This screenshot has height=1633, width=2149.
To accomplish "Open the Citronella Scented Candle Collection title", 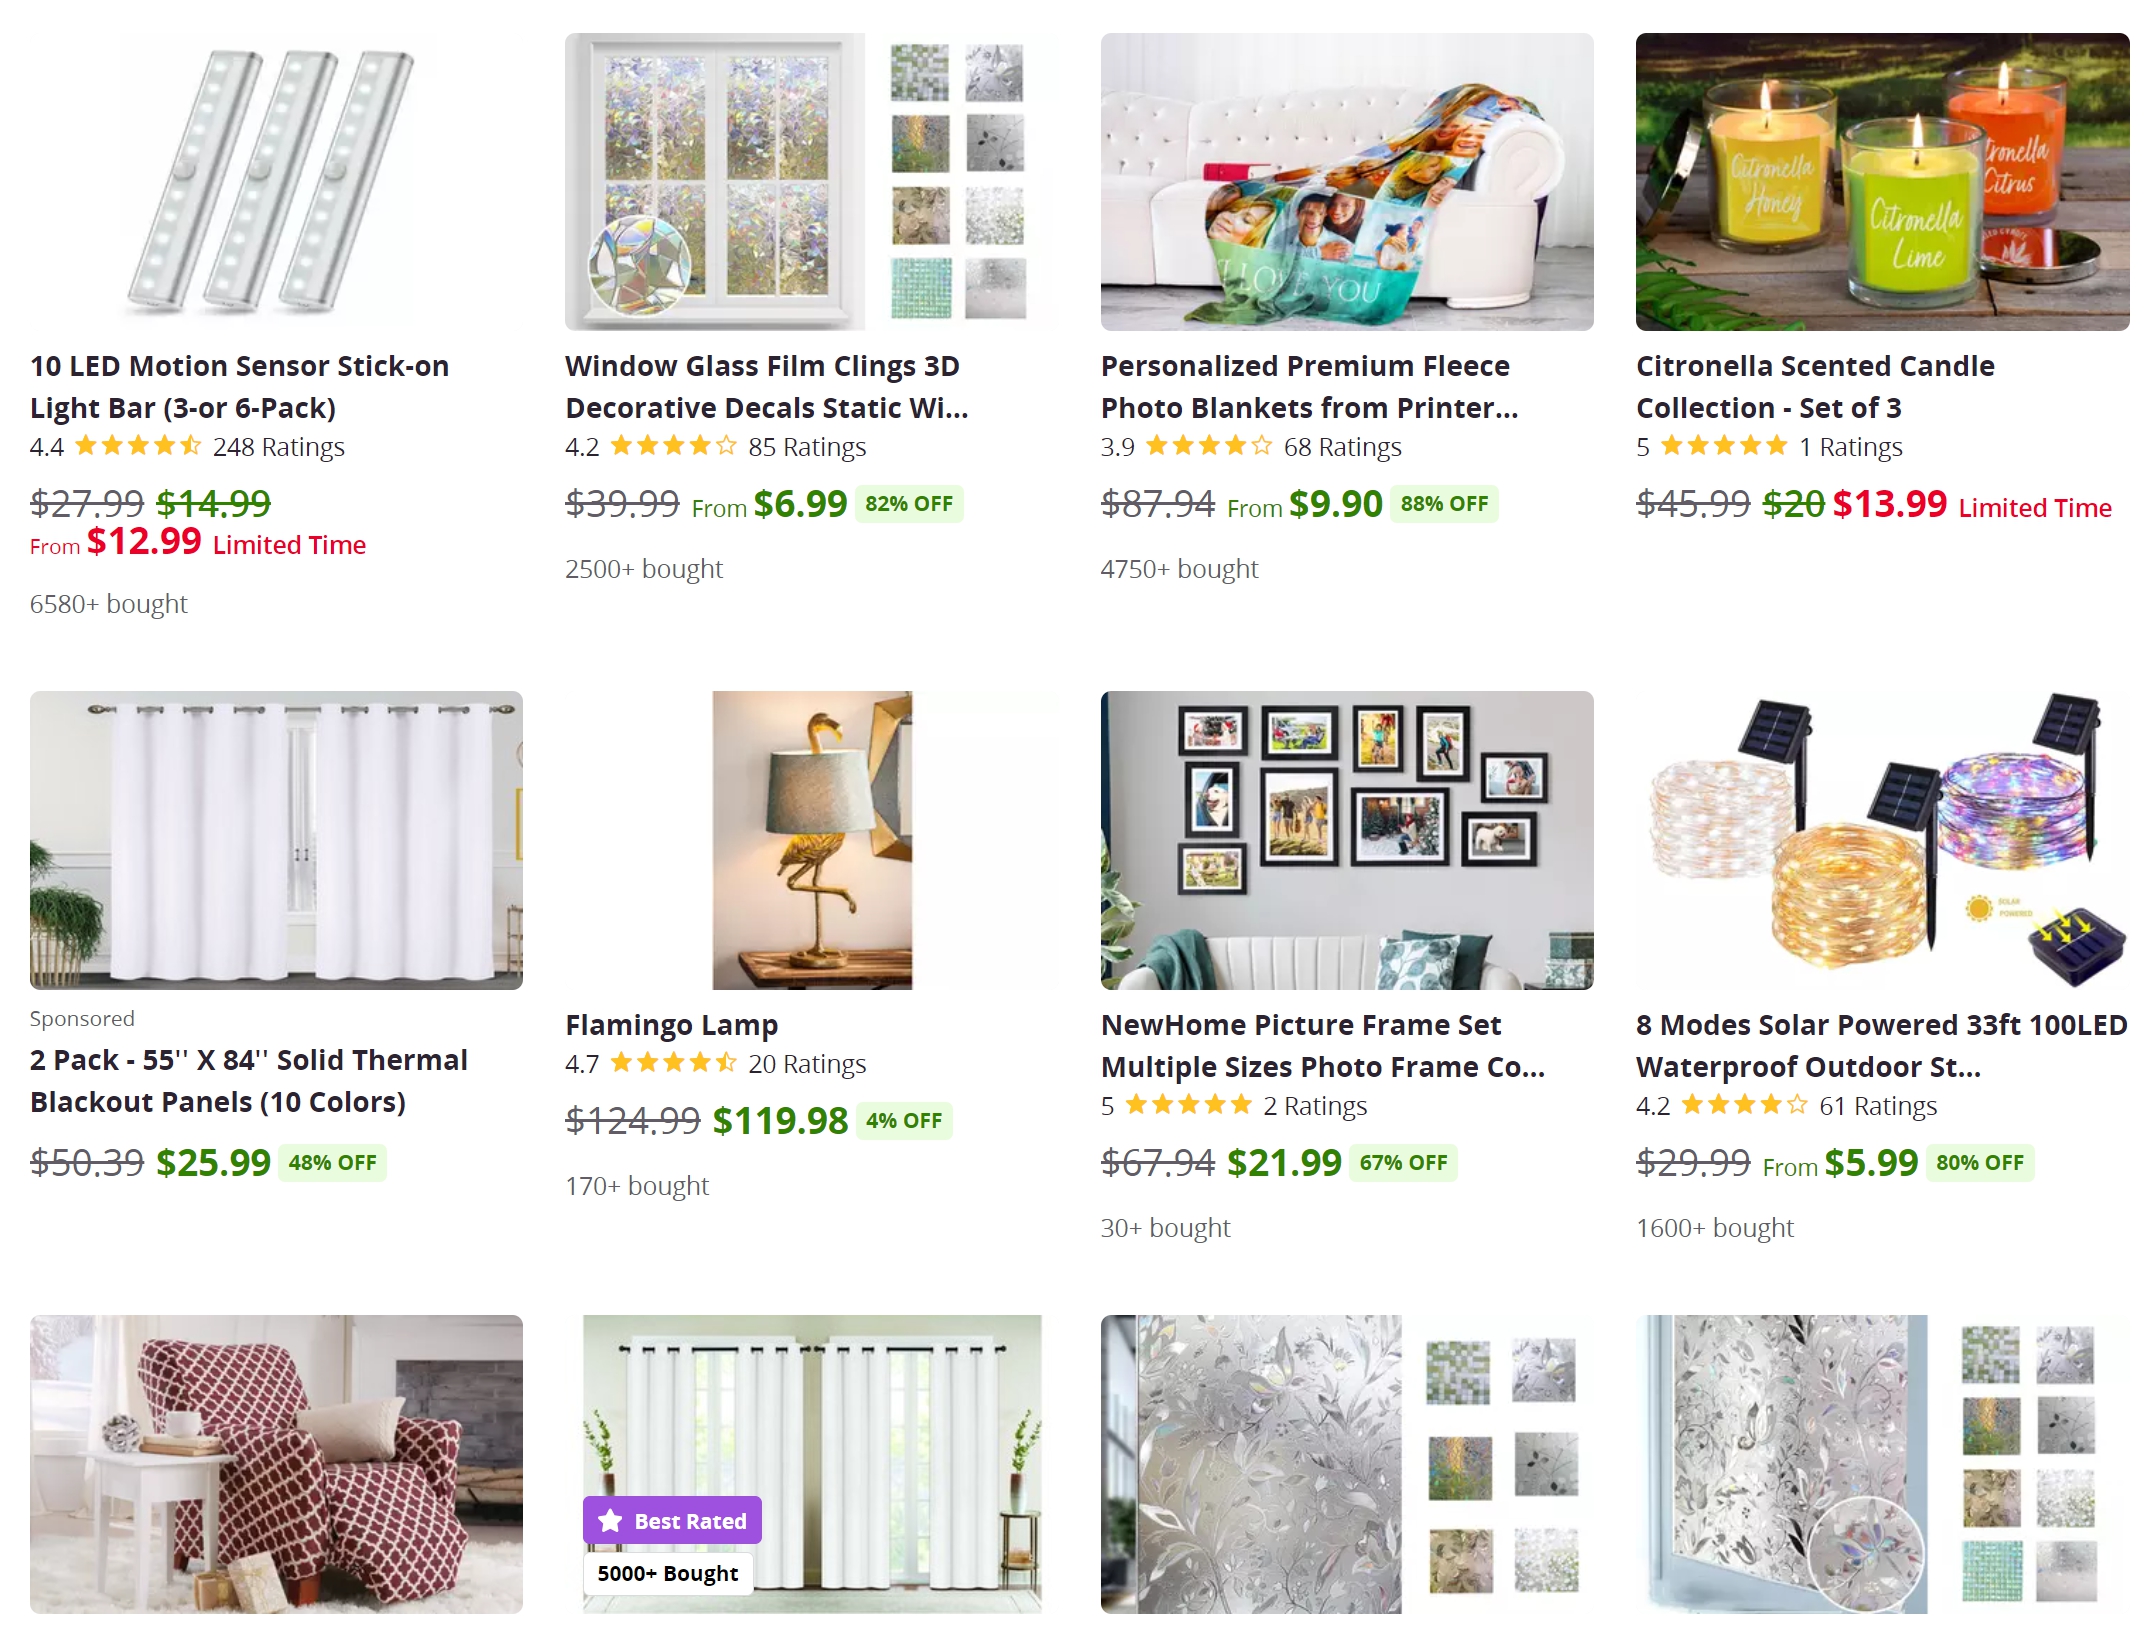I will point(1815,387).
